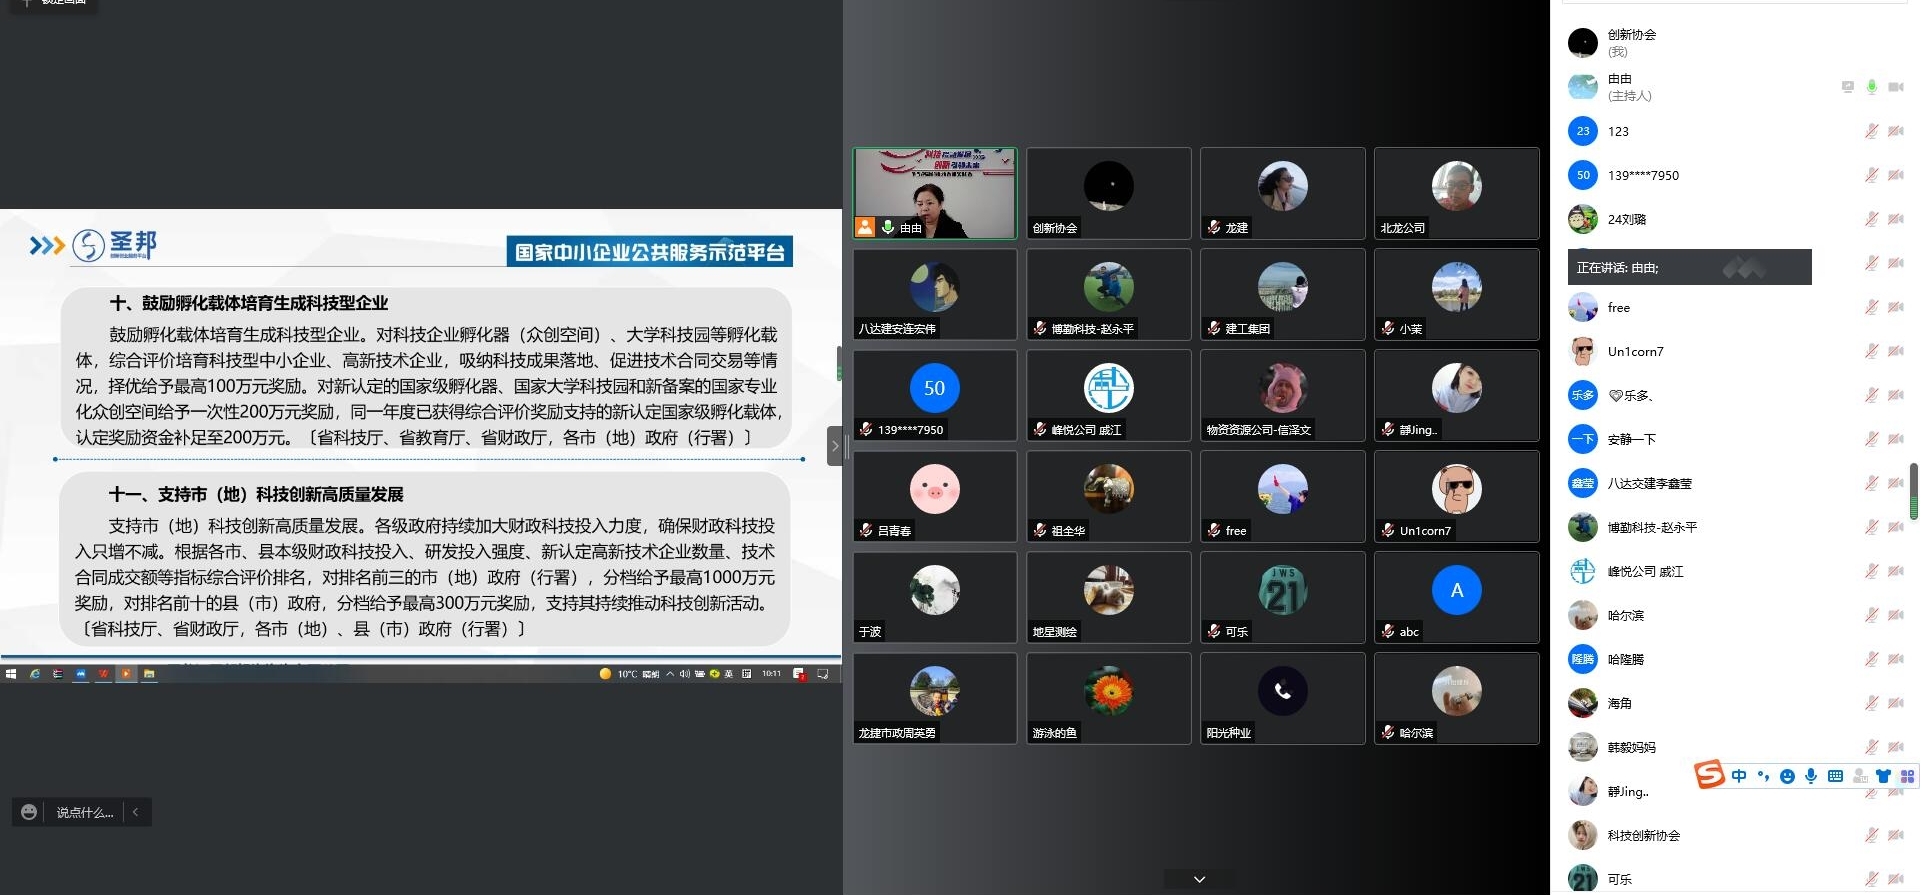Select 创新协会 (我) in the participant list
Image resolution: width=1923 pixels, height=895 pixels.
tap(1735, 43)
